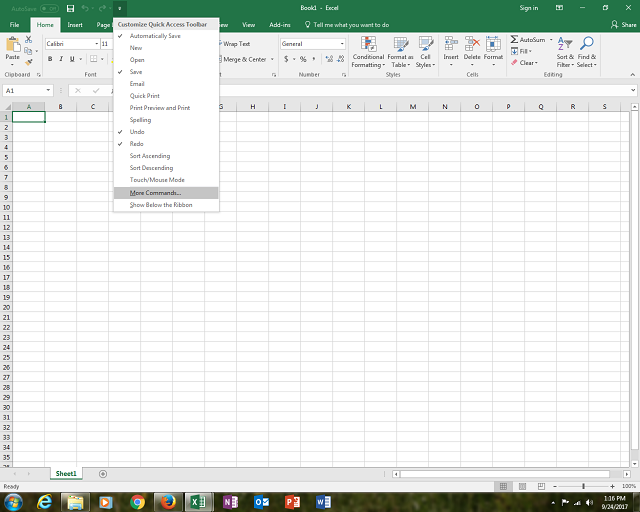
Task: Add a new sheet with plus button
Action: coord(103,474)
